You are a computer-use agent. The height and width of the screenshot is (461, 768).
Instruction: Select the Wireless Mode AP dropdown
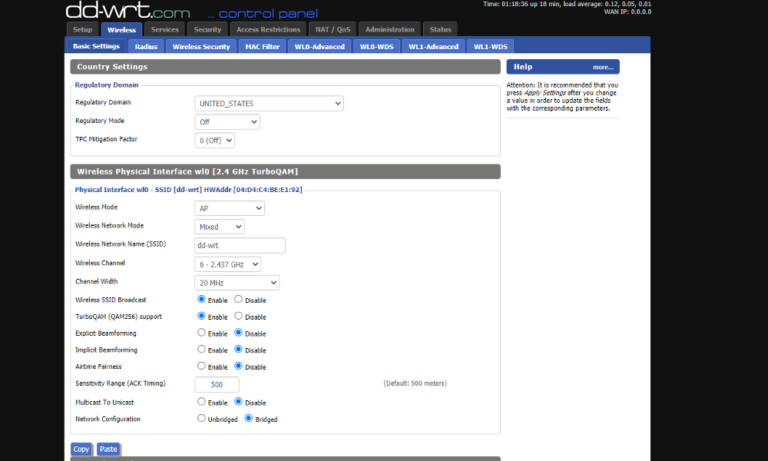coord(230,208)
